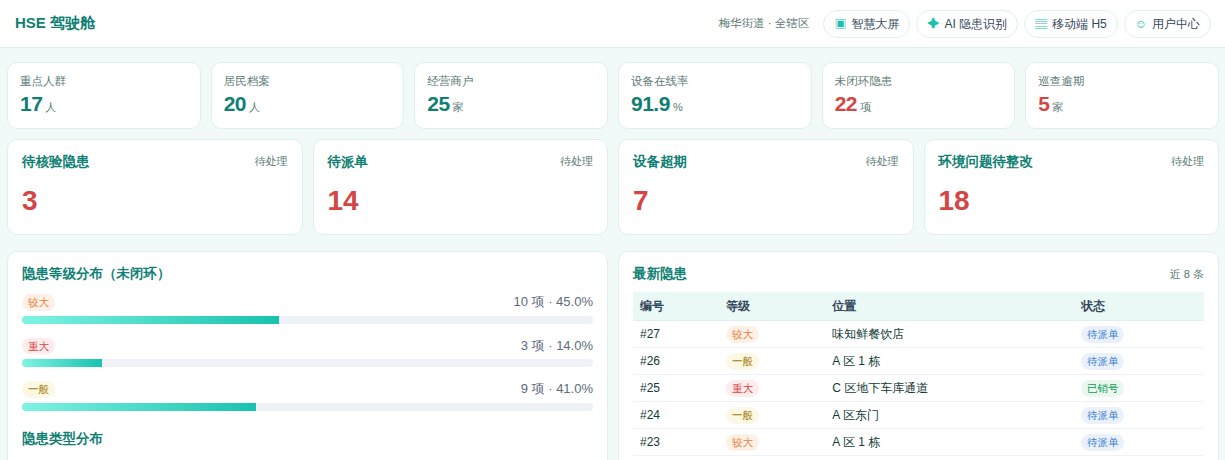Click the 较大 level badge in row #23

pyautogui.click(x=742, y=442)
